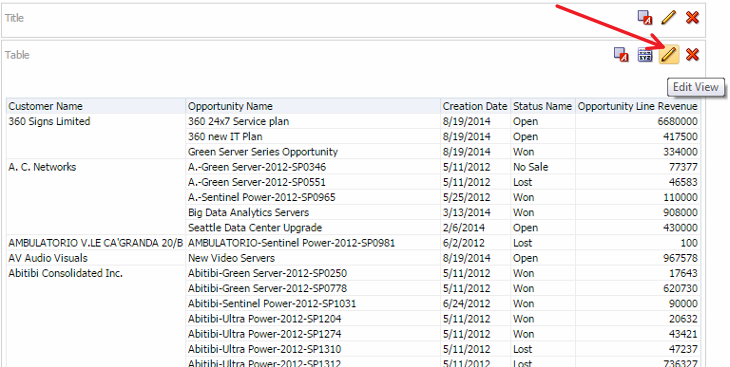Click customer Abitibi Consolidated Inc.
730x367 pixels.
pyautogui.click(x=66, y=273)
